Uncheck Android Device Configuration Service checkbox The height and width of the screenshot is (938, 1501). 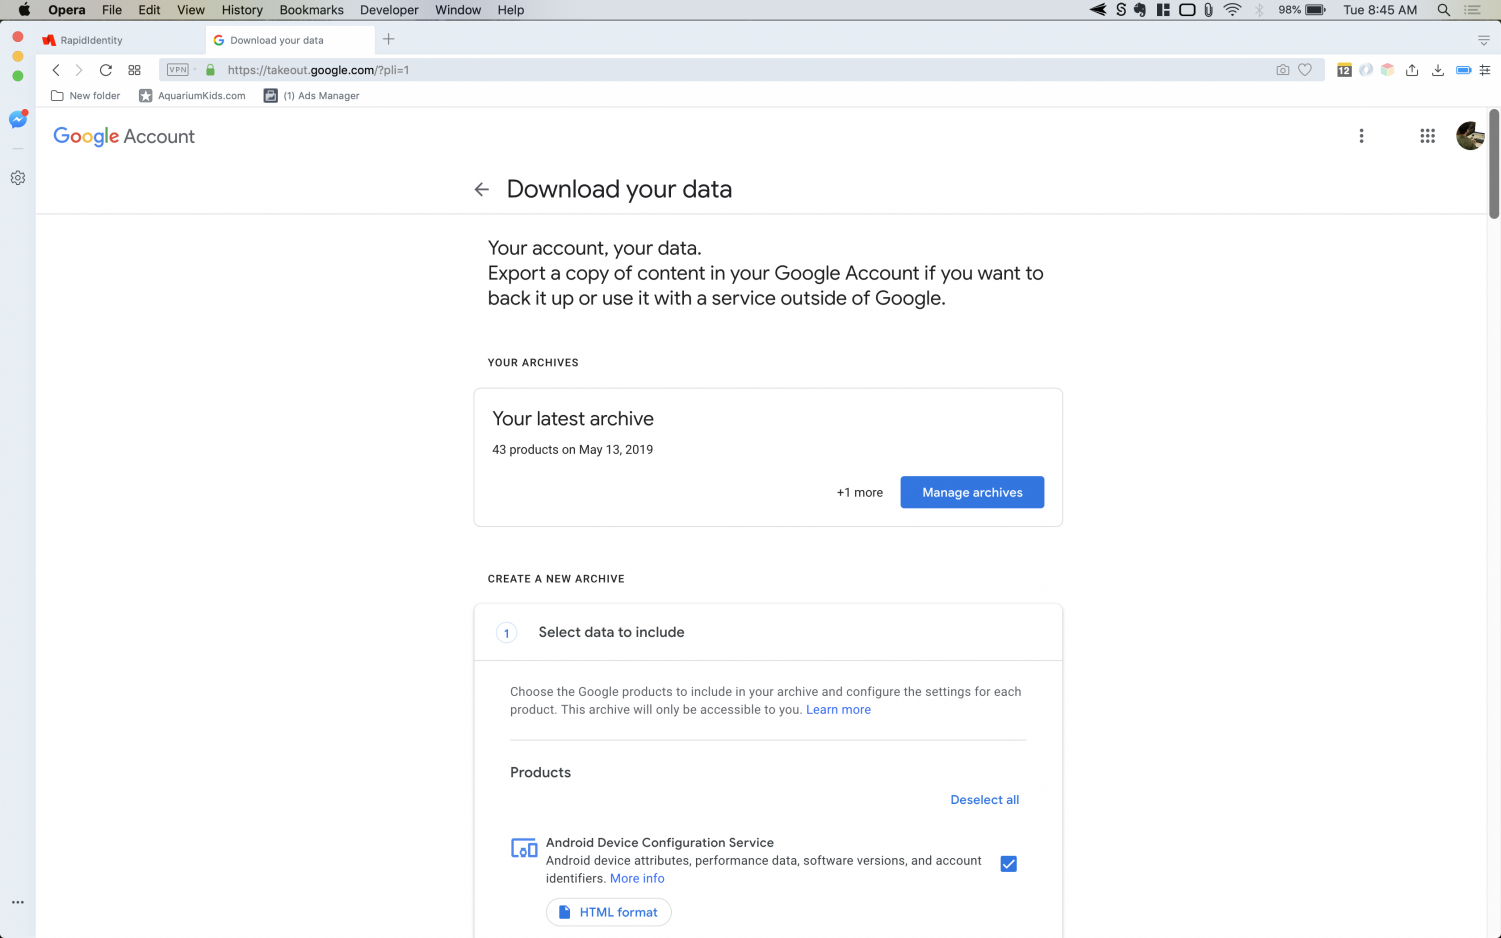[1008, 864]
